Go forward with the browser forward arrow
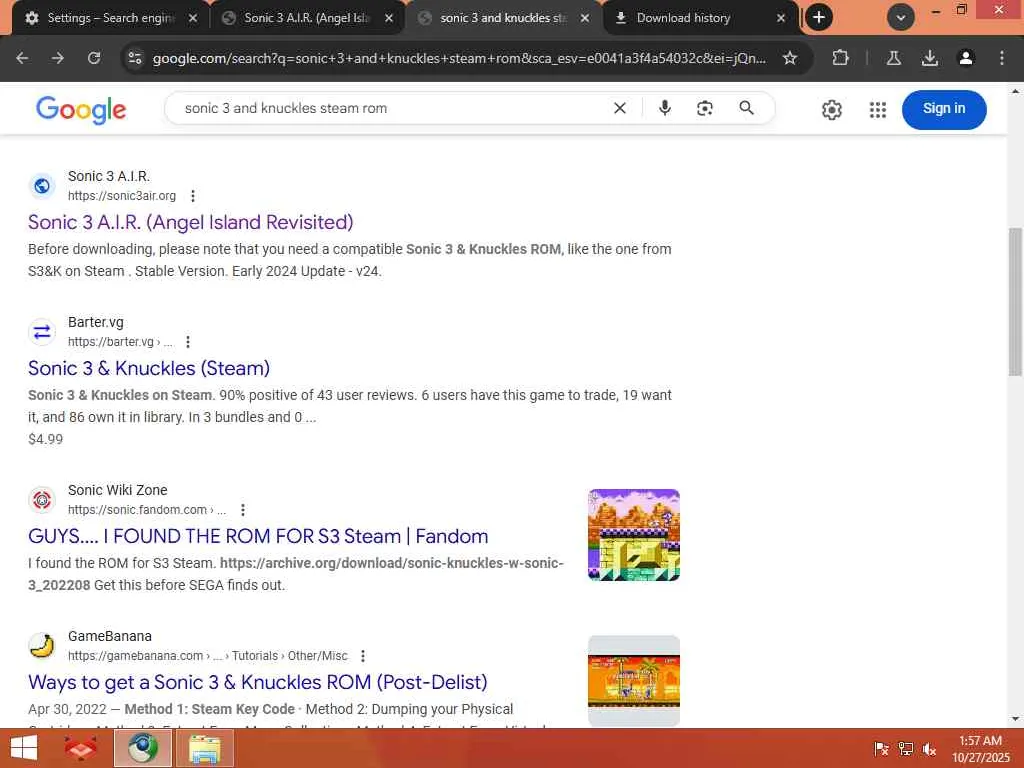This screenshot has height=768, width=1024. point(58,58)
